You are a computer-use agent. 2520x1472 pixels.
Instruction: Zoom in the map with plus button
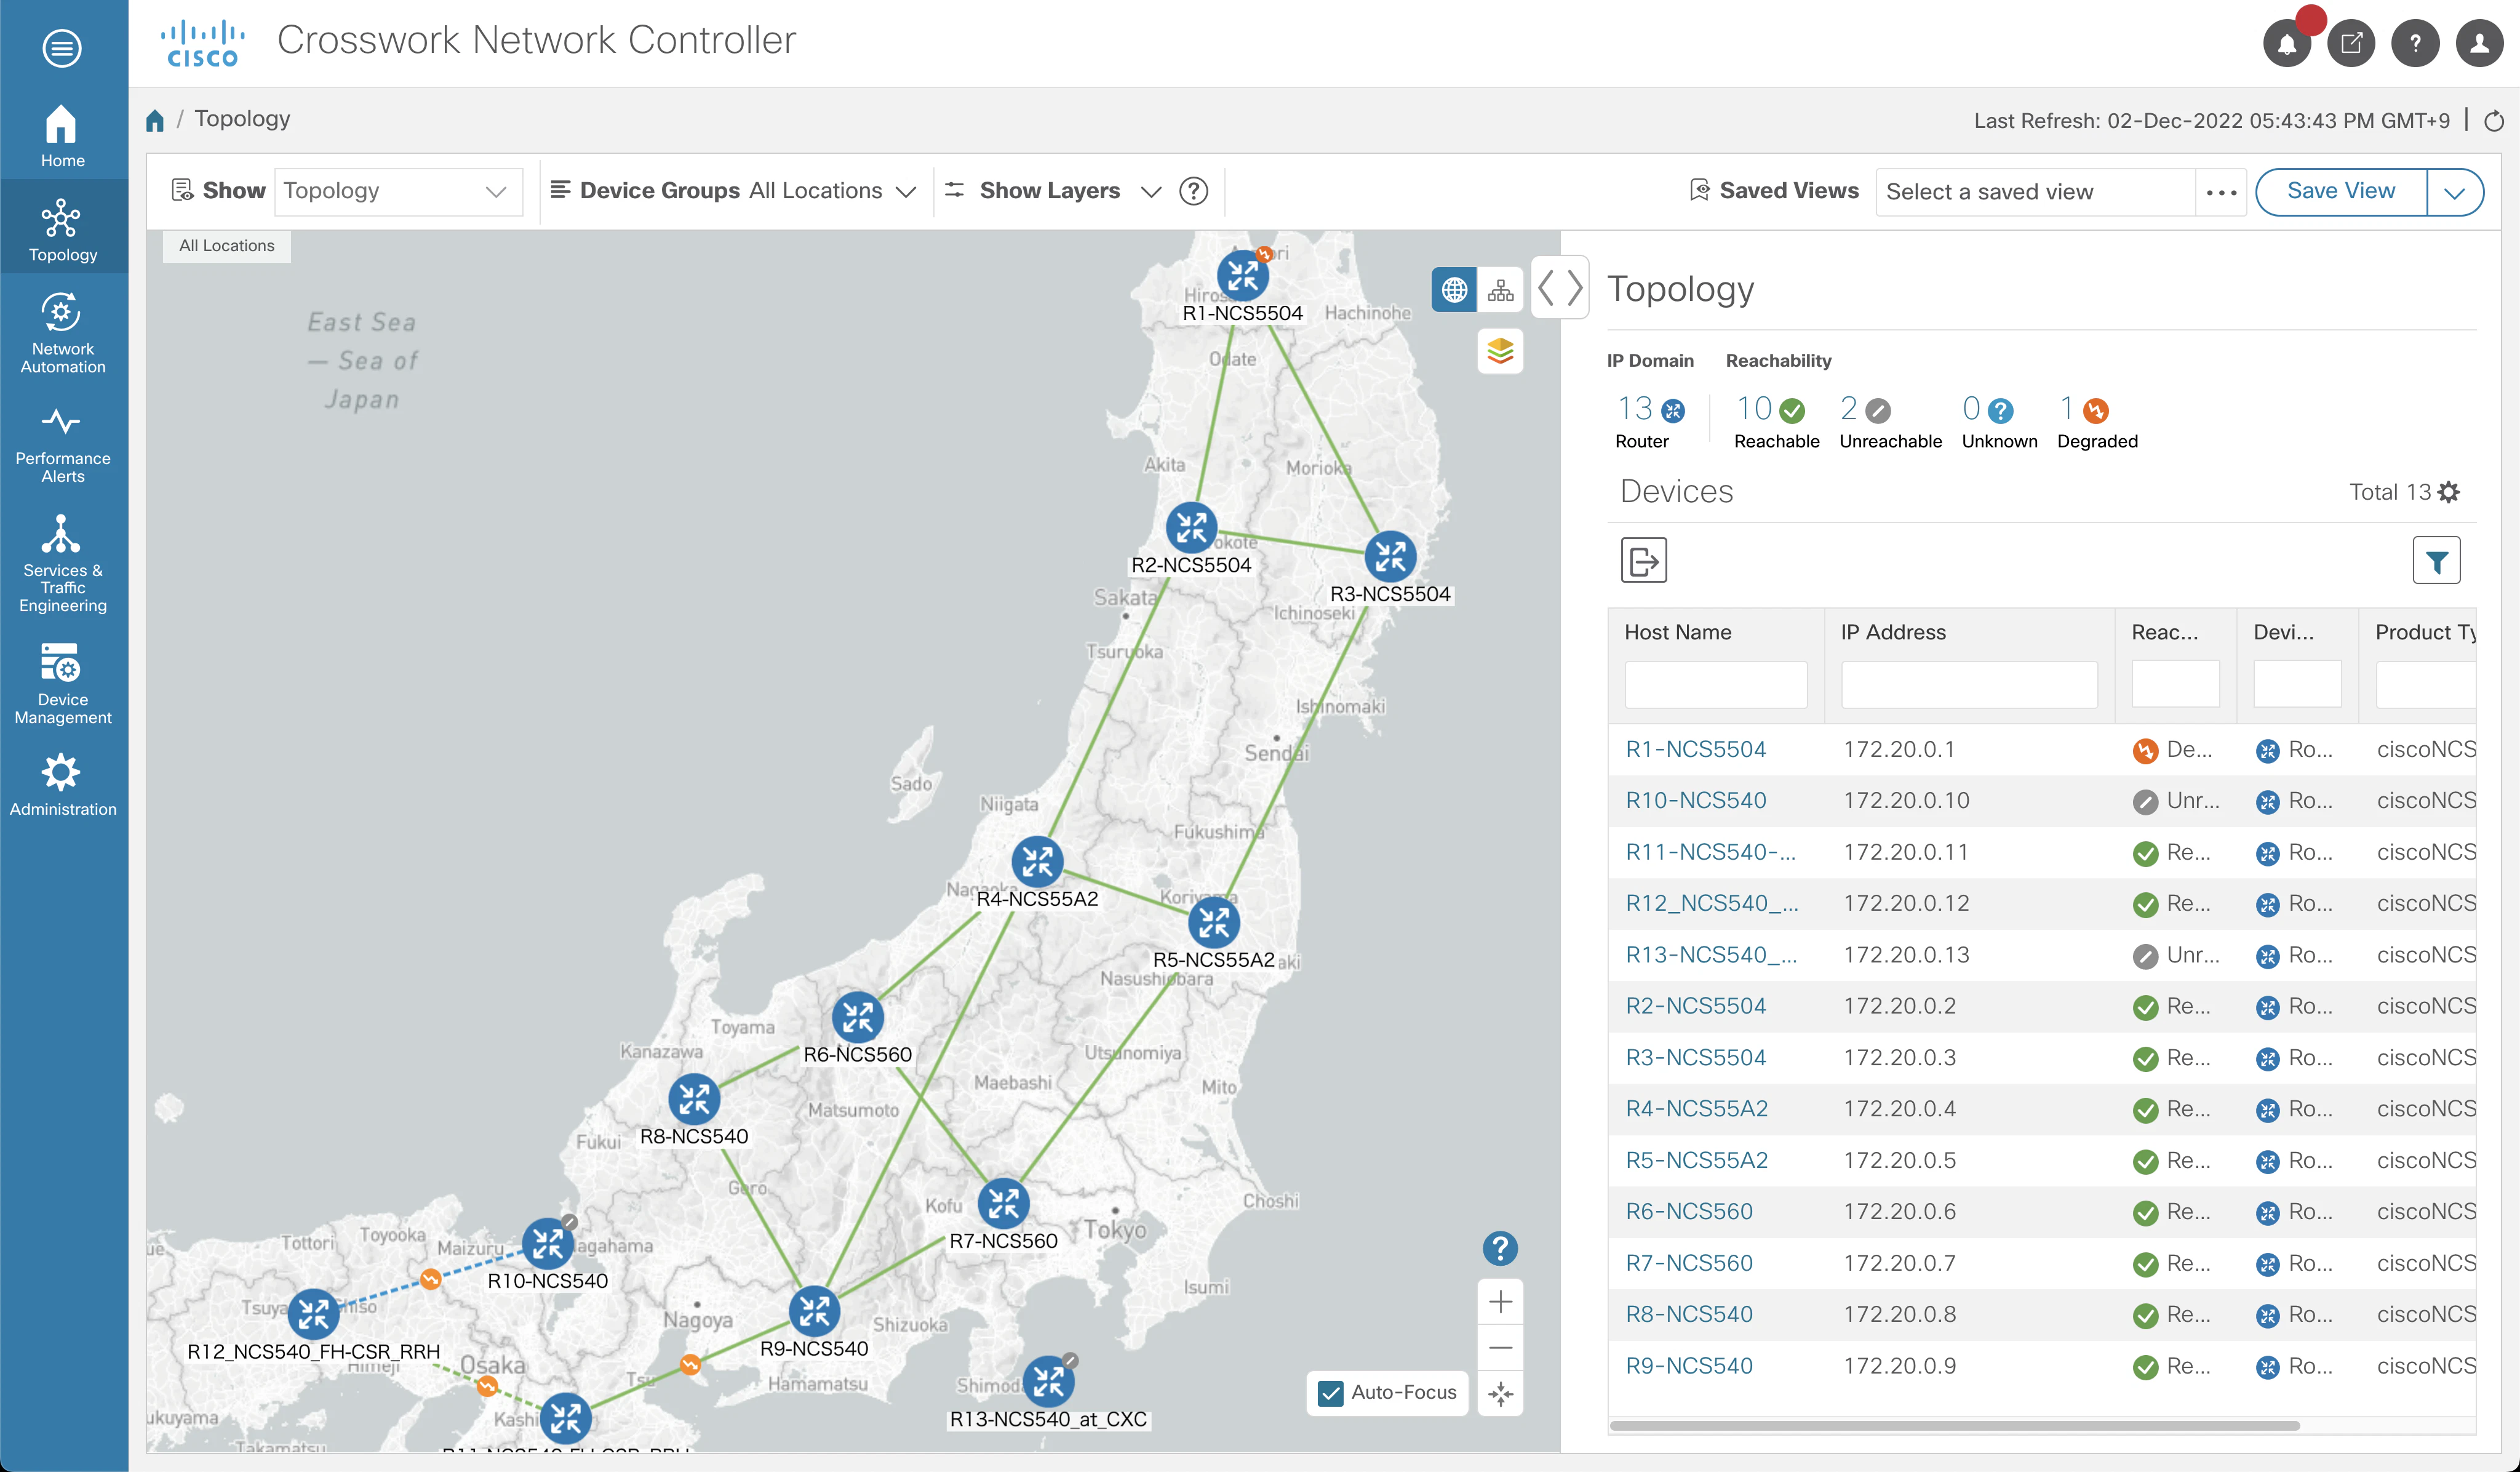tap(1500, 1302)
